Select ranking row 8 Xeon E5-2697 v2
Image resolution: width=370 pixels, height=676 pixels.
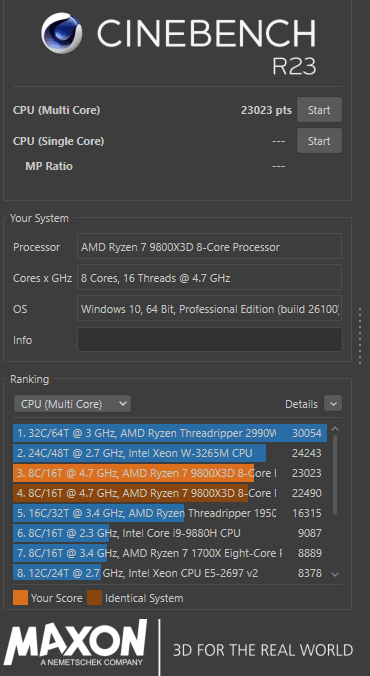pyautogui.click(x=170, y=573)
